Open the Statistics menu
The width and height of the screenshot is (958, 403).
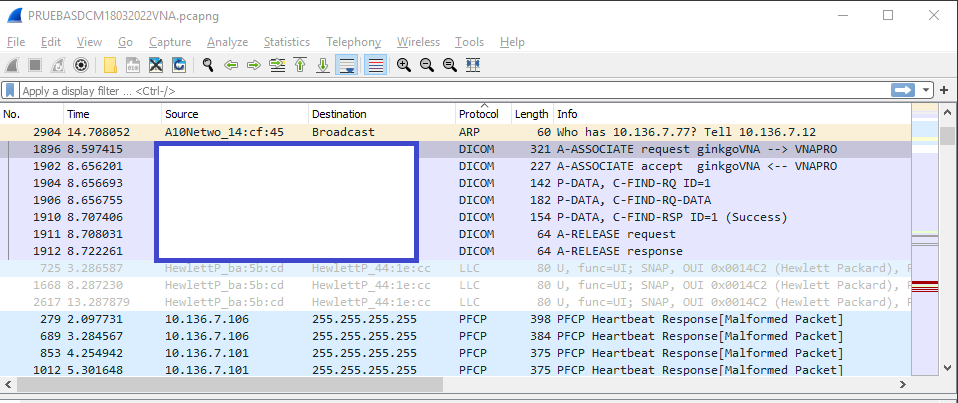point(286,42)
